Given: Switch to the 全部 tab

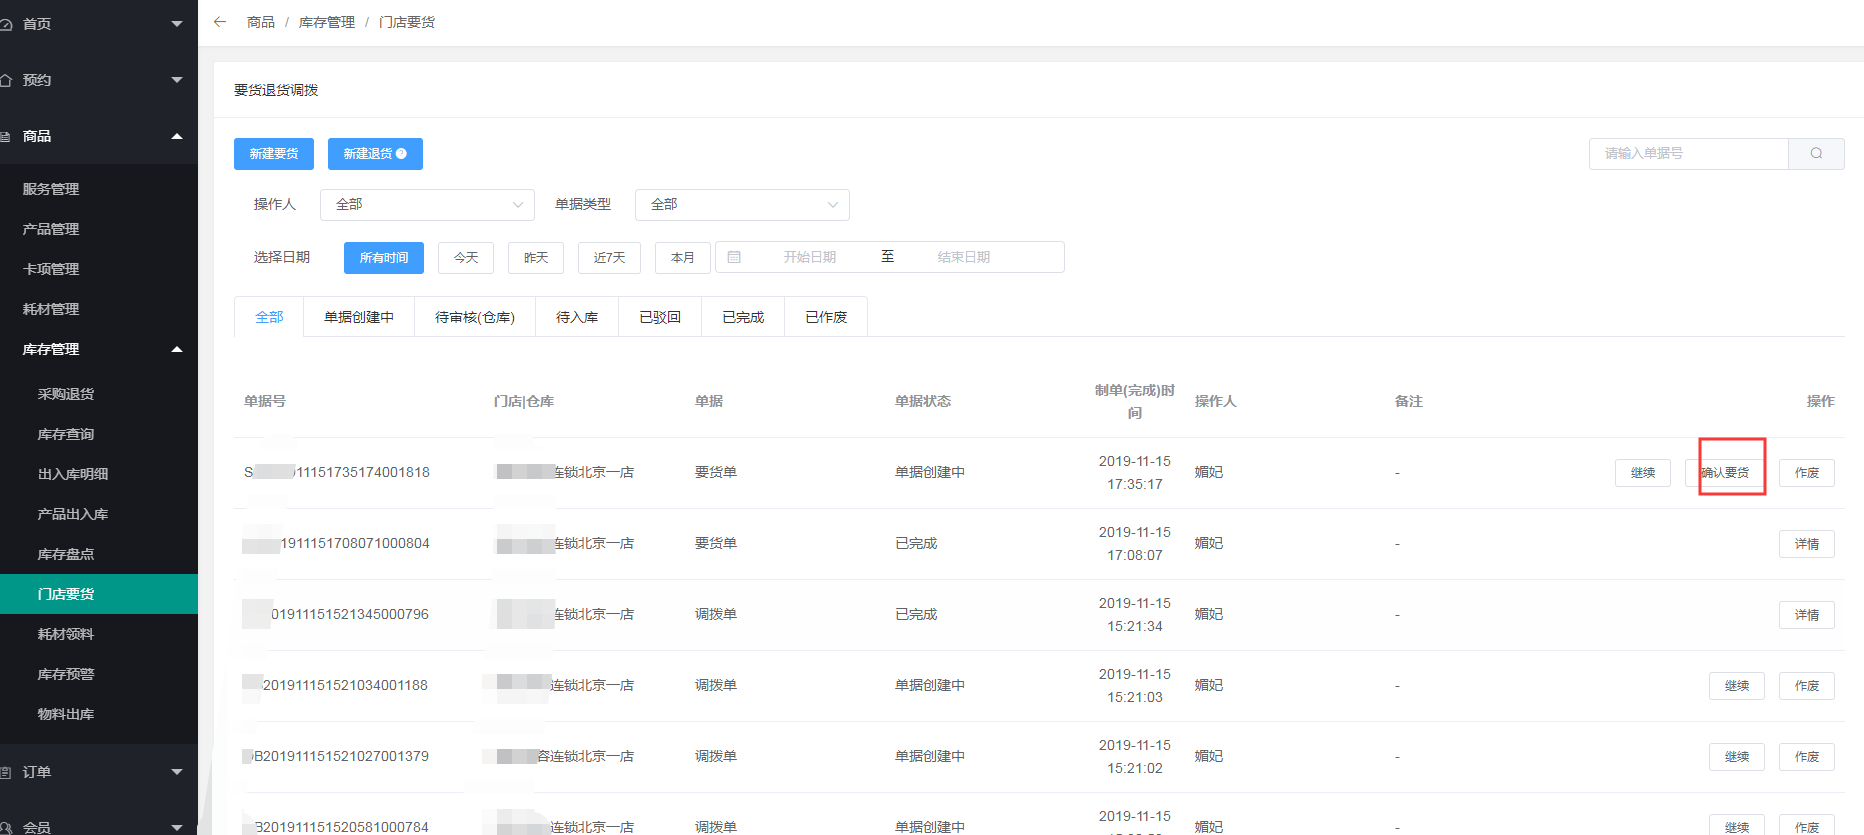Looking at the screenshot, I should click(x=269, y=317).
